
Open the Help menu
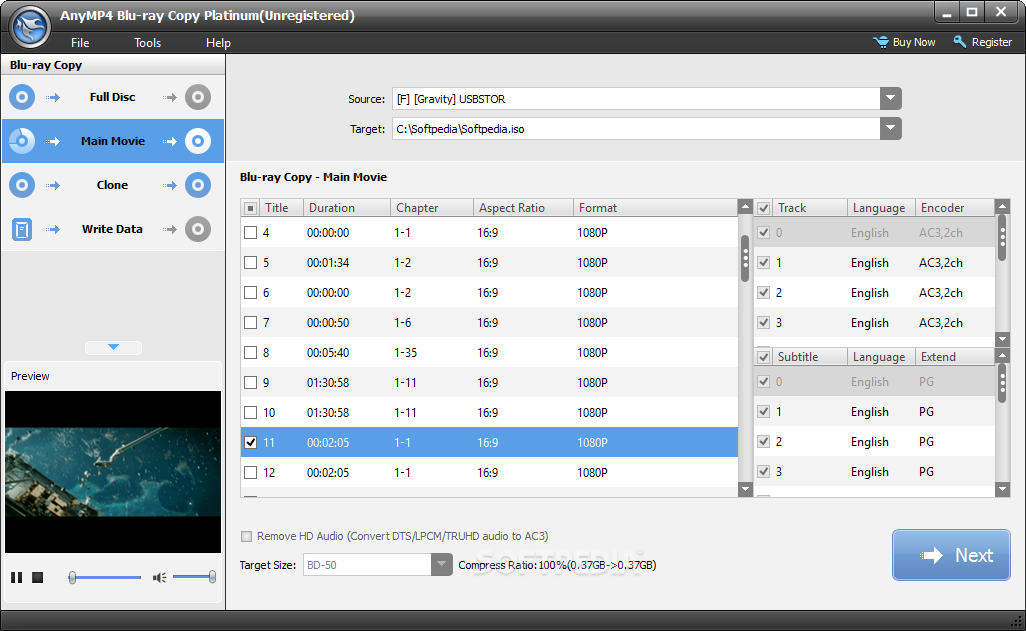(x=218, y=43)
